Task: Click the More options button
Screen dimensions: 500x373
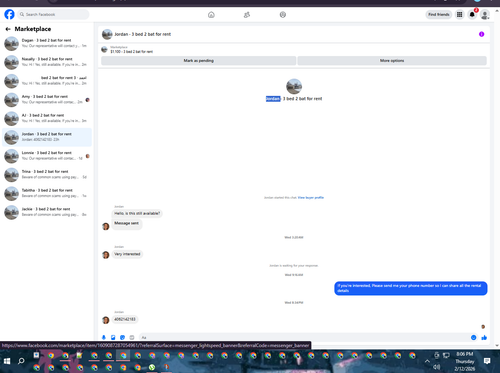Action: click(x=392, y=60)
